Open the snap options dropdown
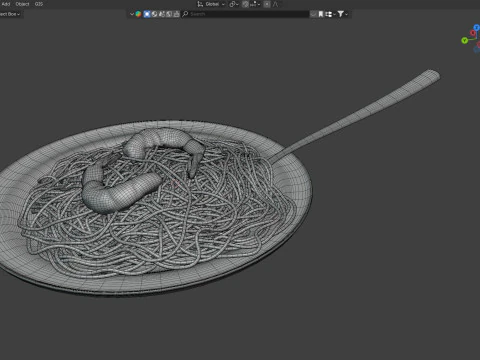The image size is (480, 360). click(255, 4)
